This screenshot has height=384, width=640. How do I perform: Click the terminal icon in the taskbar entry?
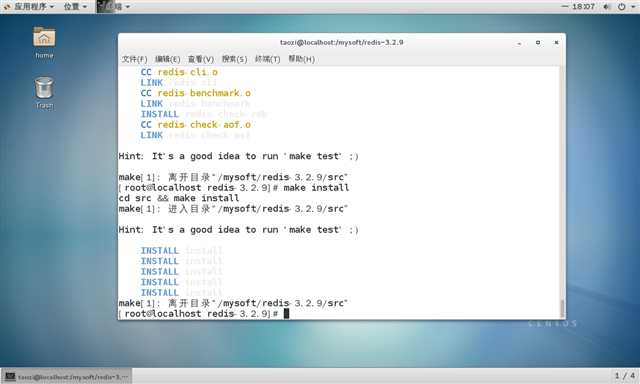click(x=10, y=377)
